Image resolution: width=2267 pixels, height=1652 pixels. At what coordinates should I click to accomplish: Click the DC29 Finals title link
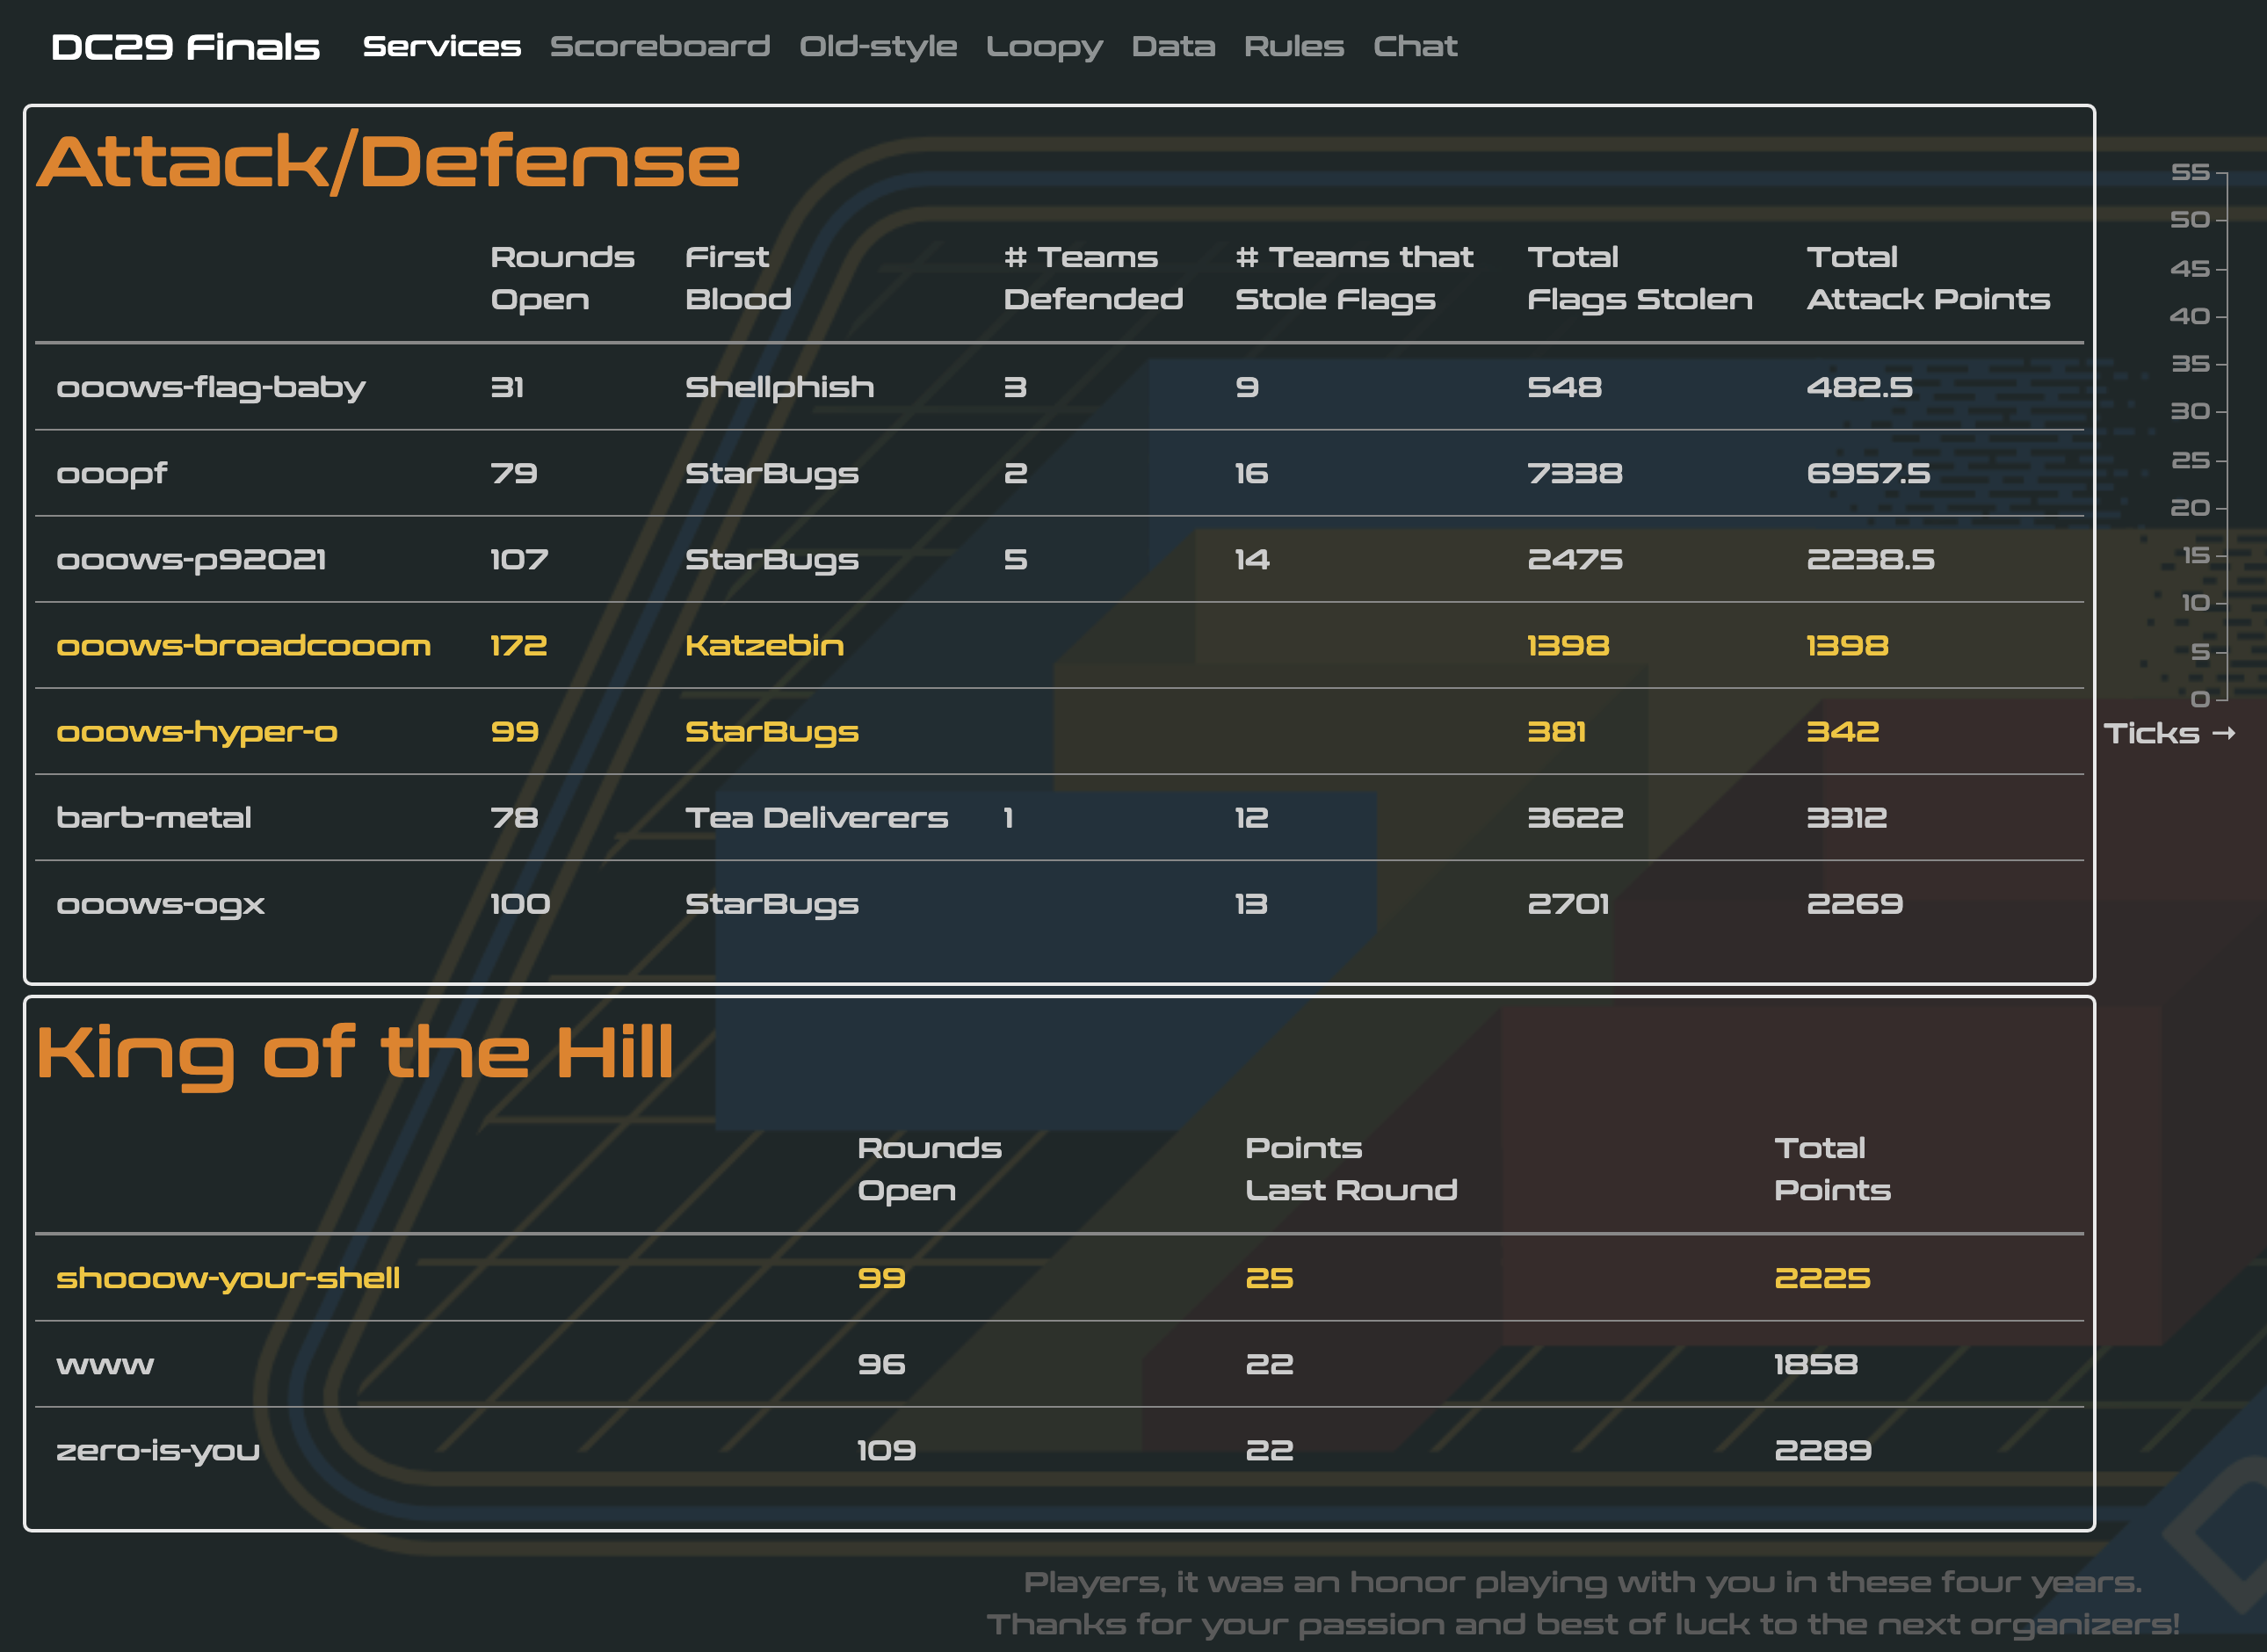pyautogui.click(x=185, y=46)
